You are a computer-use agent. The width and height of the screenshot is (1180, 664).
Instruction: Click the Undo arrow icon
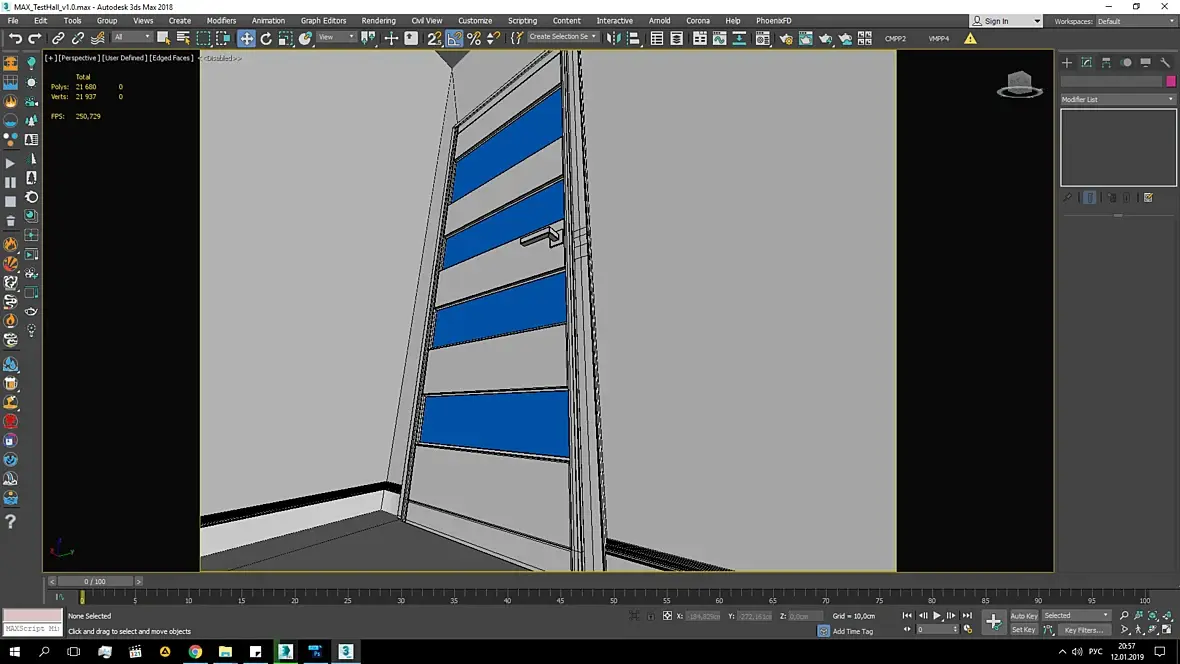15,38
